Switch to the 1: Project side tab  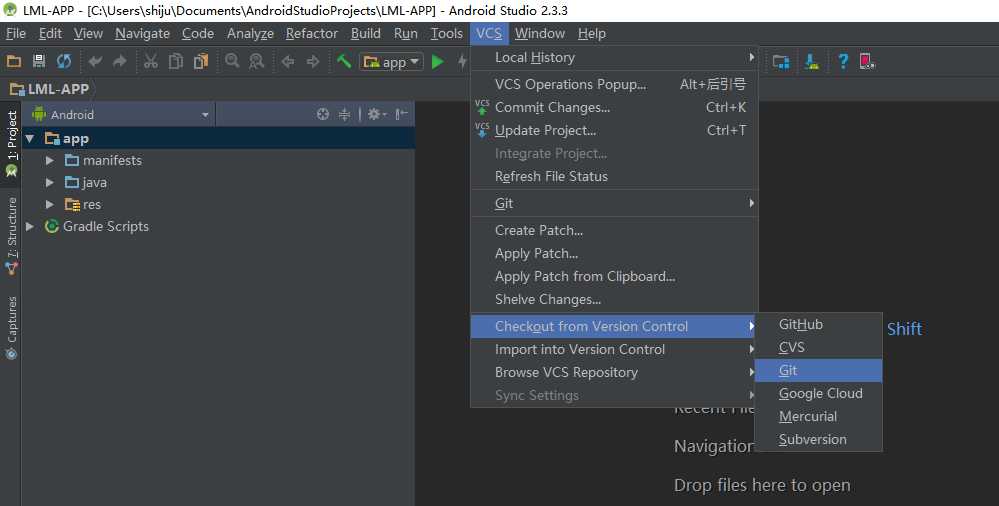coord(11,144)
